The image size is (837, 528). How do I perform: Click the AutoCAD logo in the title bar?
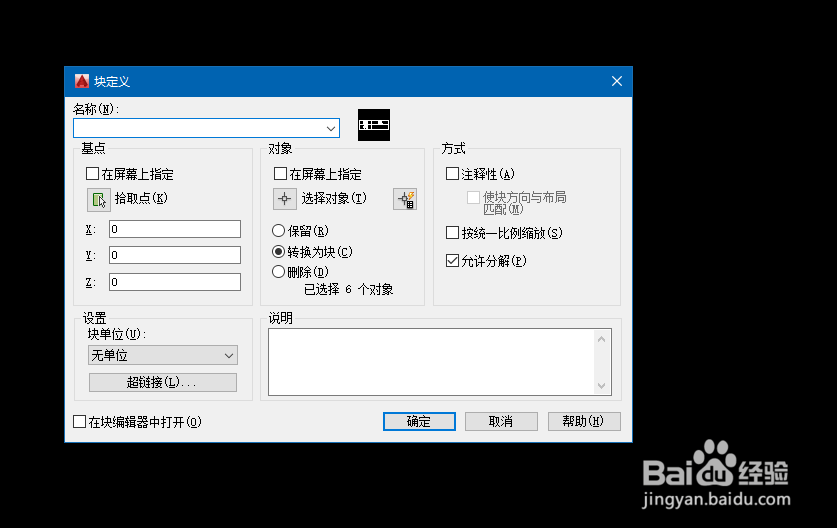click(82, 81)
